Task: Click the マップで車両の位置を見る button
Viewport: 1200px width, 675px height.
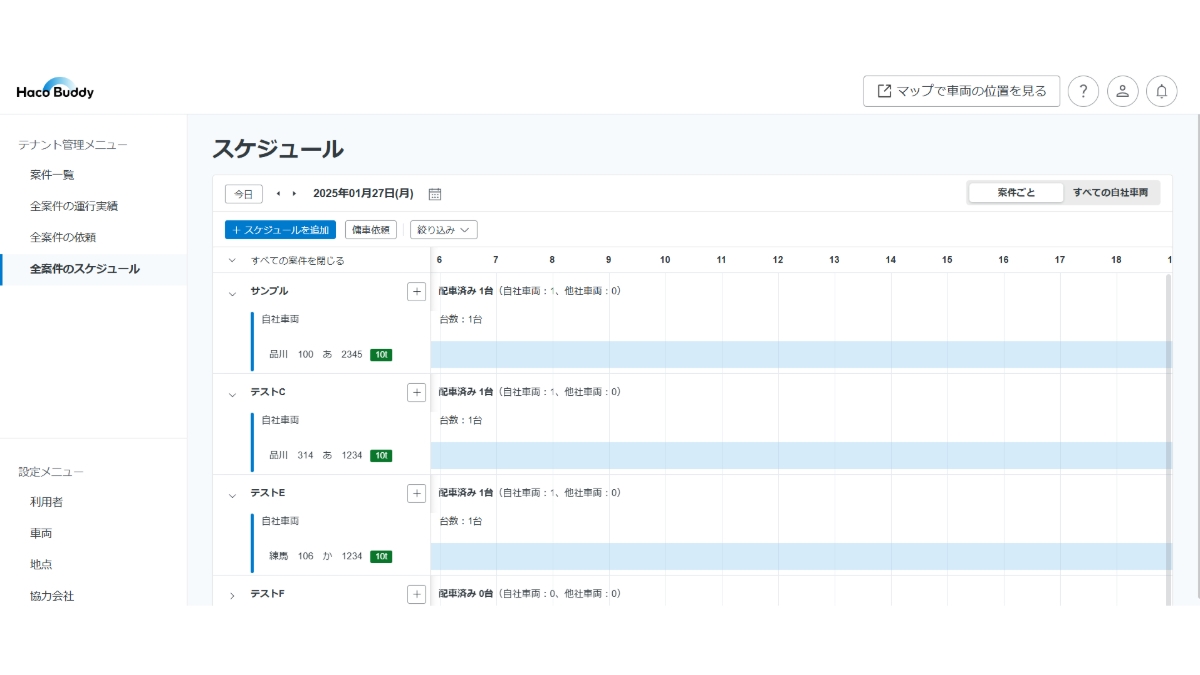Action: coord(961,91)
